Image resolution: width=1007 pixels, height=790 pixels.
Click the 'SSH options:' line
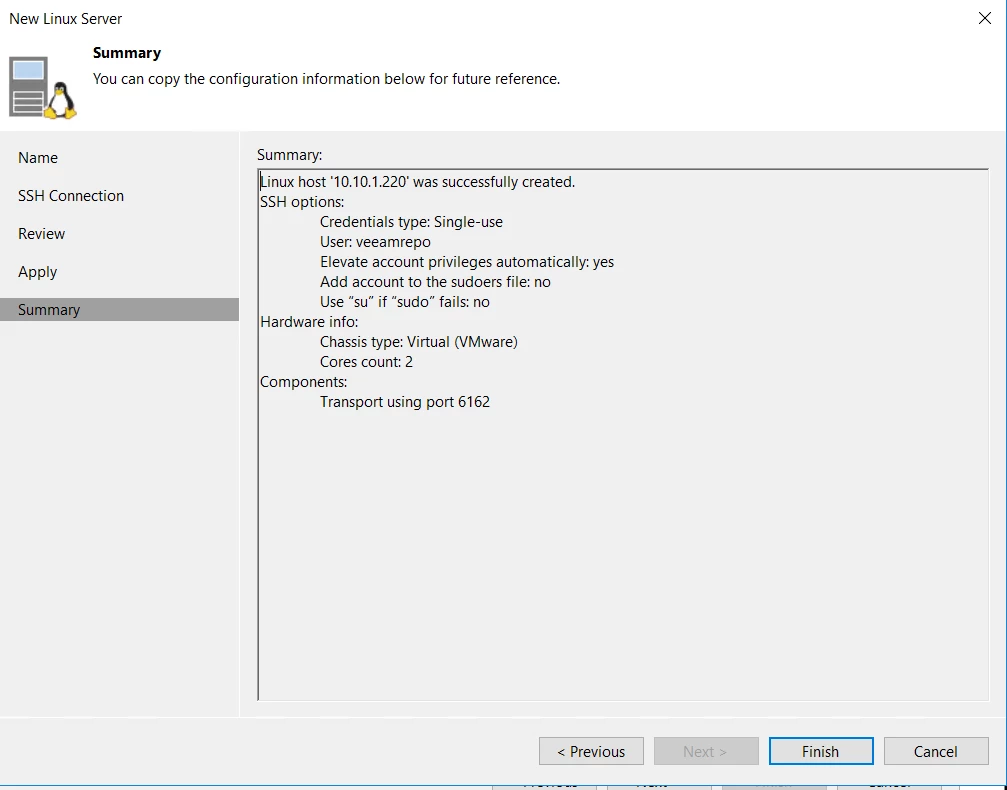[x=302, y=202]
